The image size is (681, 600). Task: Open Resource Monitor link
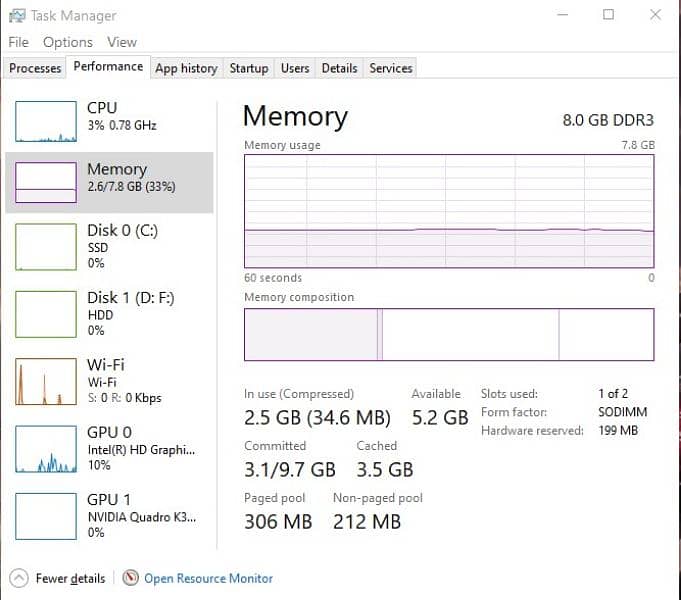pos(208,578)
